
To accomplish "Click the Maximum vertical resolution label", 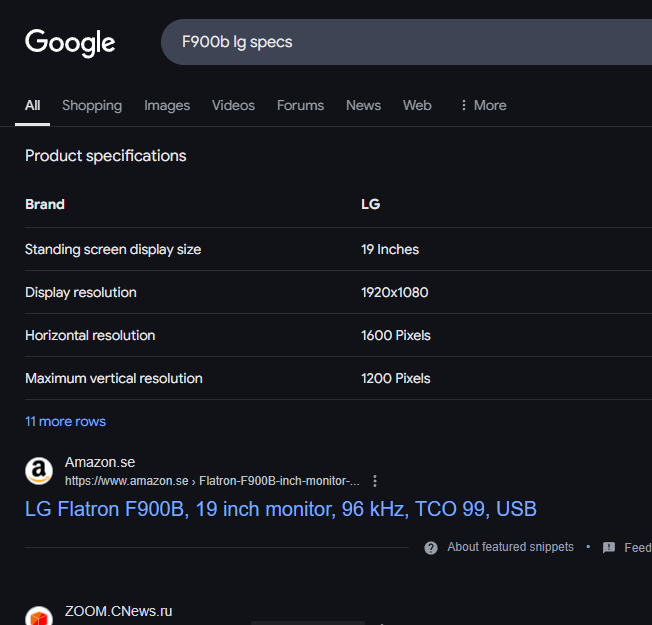I will 114,378.
